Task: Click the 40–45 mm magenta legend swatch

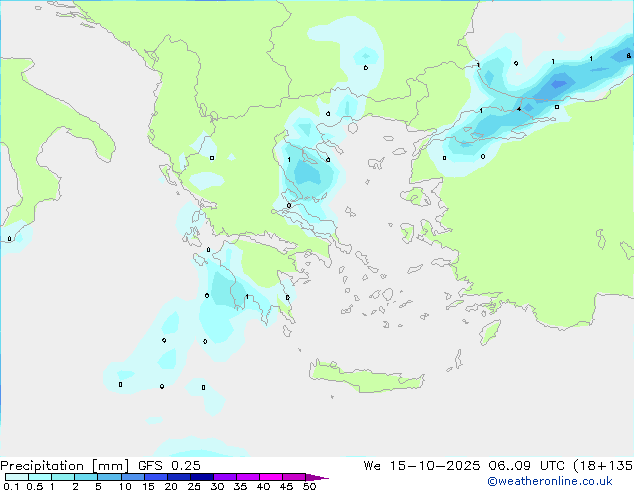Action: click(271, 477)
